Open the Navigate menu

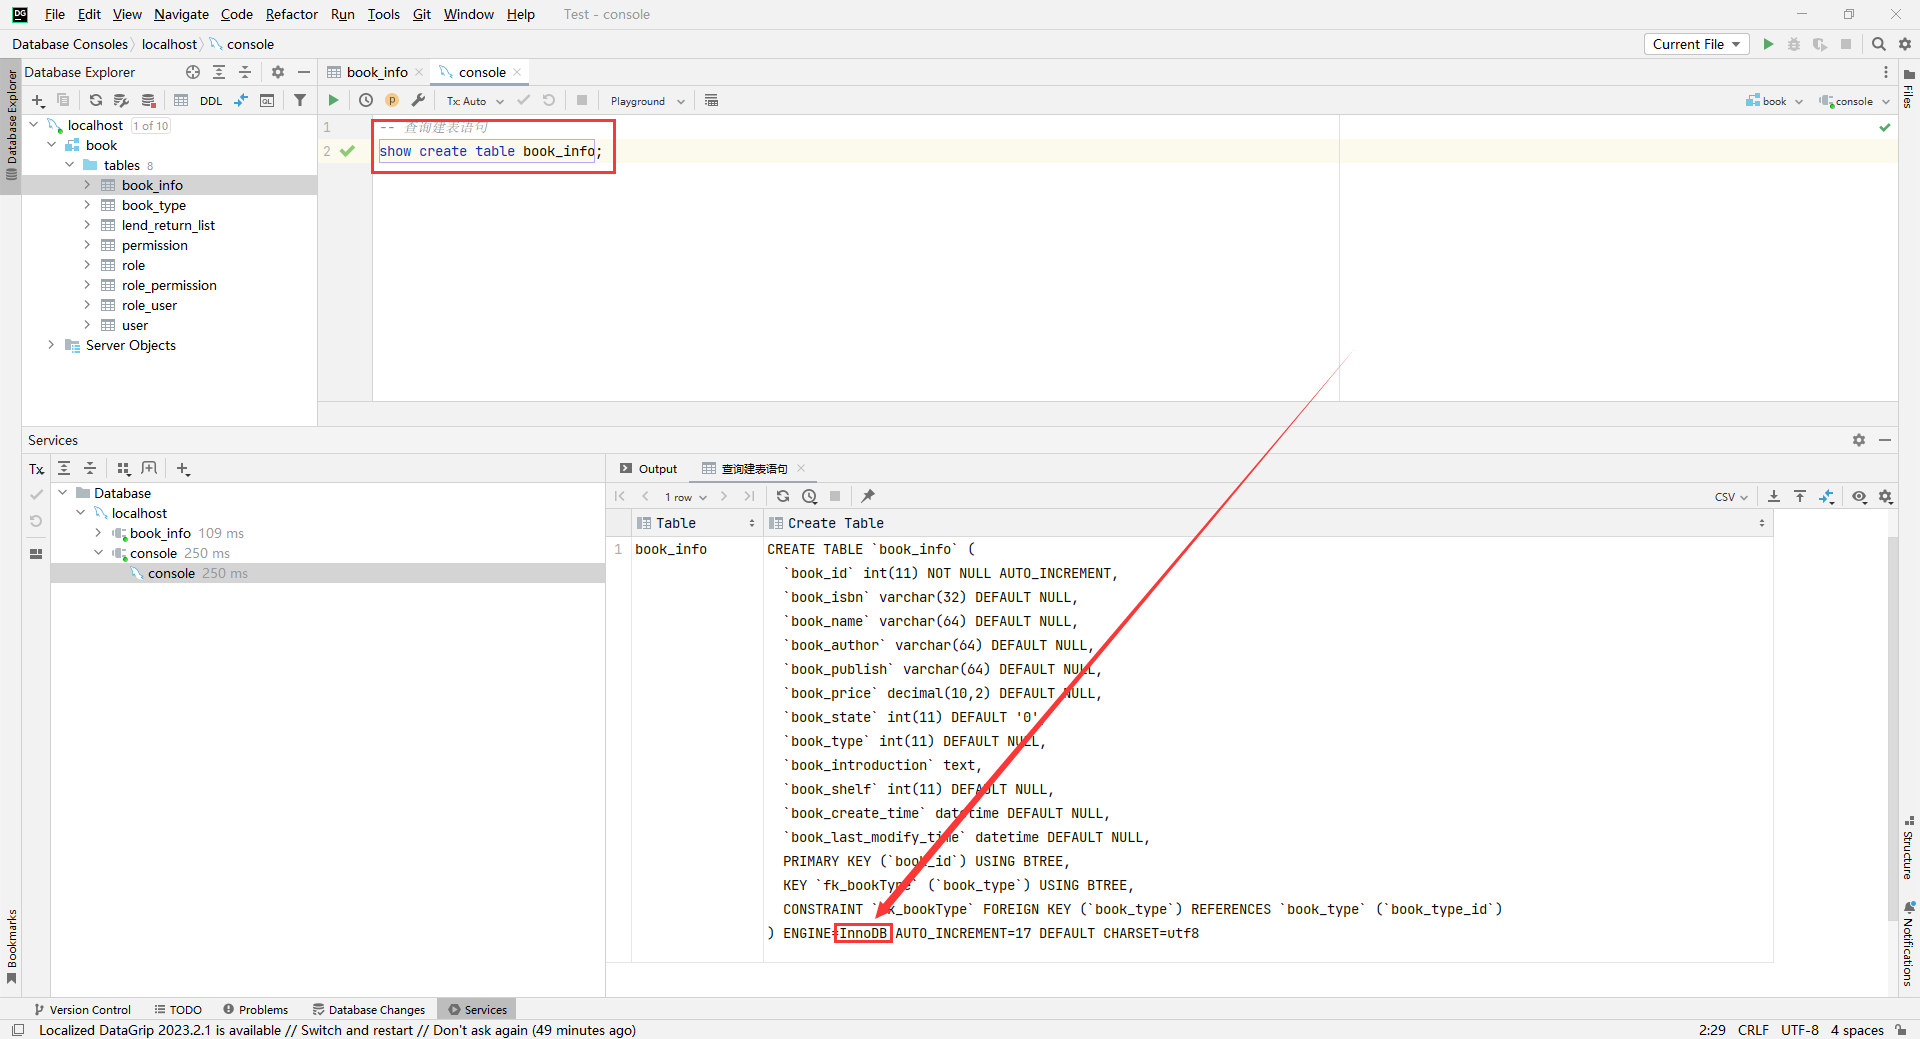click(181, 14)
